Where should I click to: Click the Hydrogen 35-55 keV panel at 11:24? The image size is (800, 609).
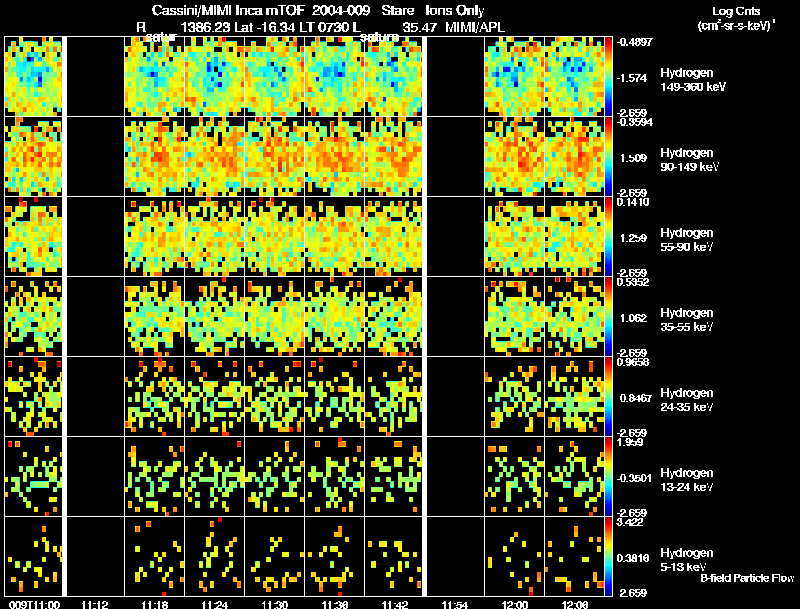point(215,317)
